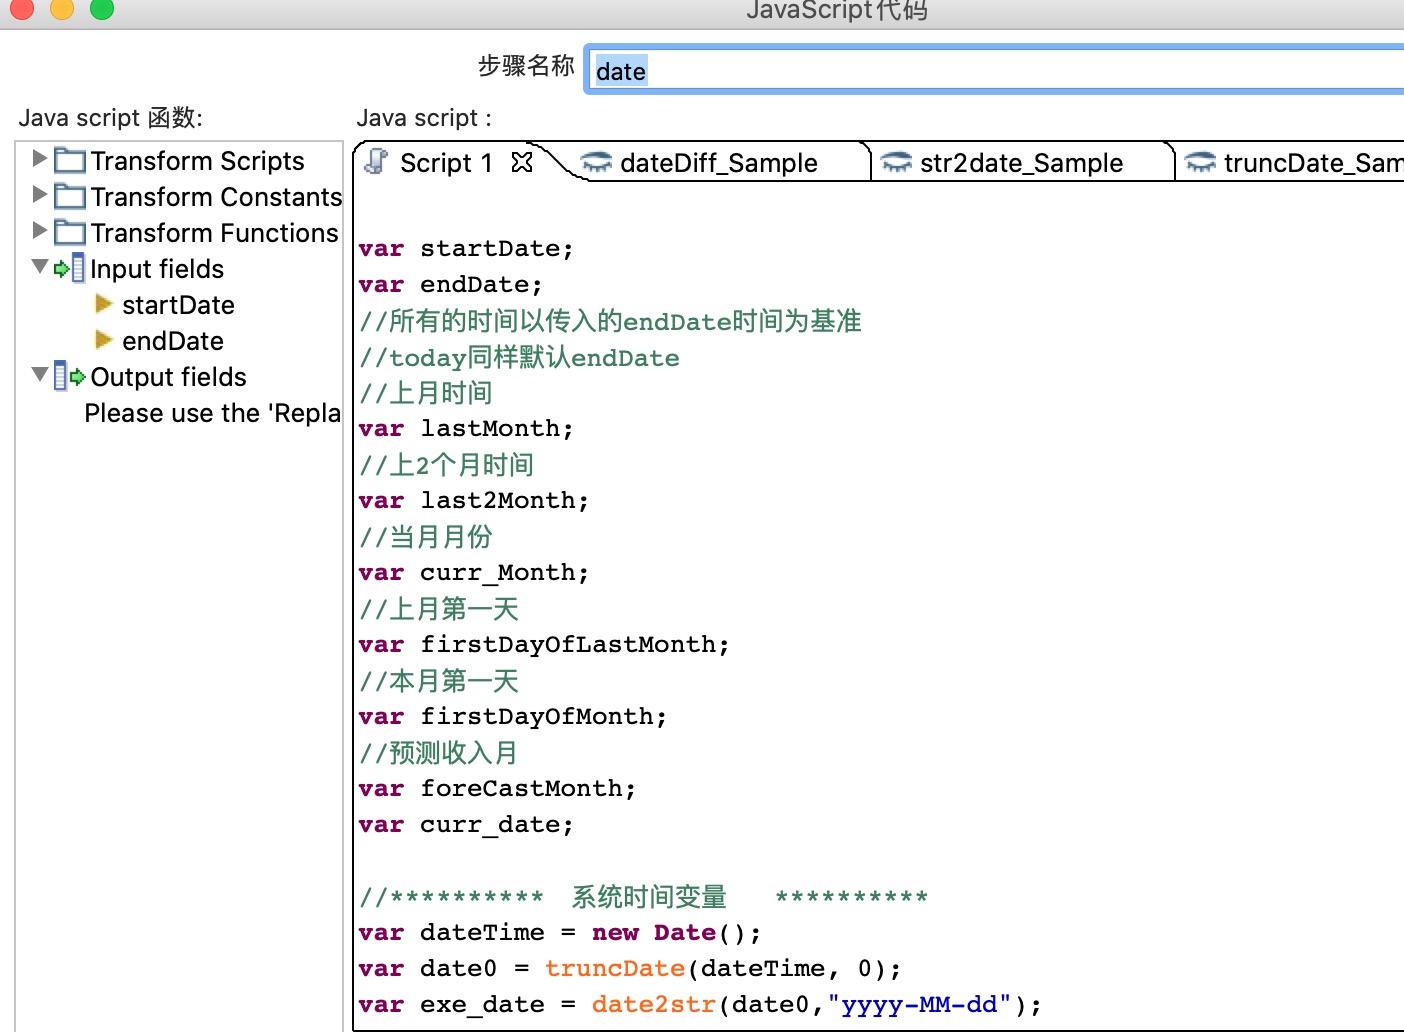Click the Transform Scripts folder icon
Viewport: 1404px width, 1032px height.
[68, 160]
